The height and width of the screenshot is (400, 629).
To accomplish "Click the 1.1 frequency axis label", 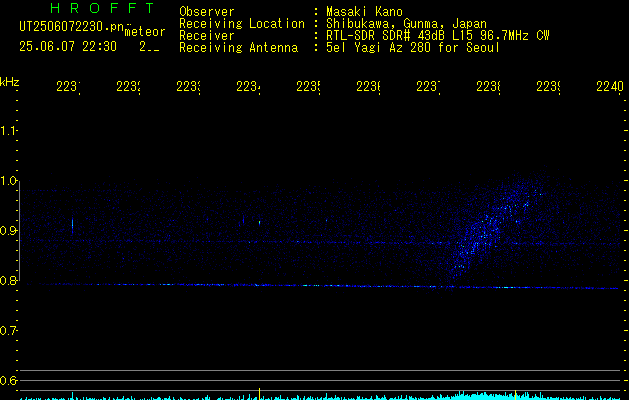I will 8,130.
